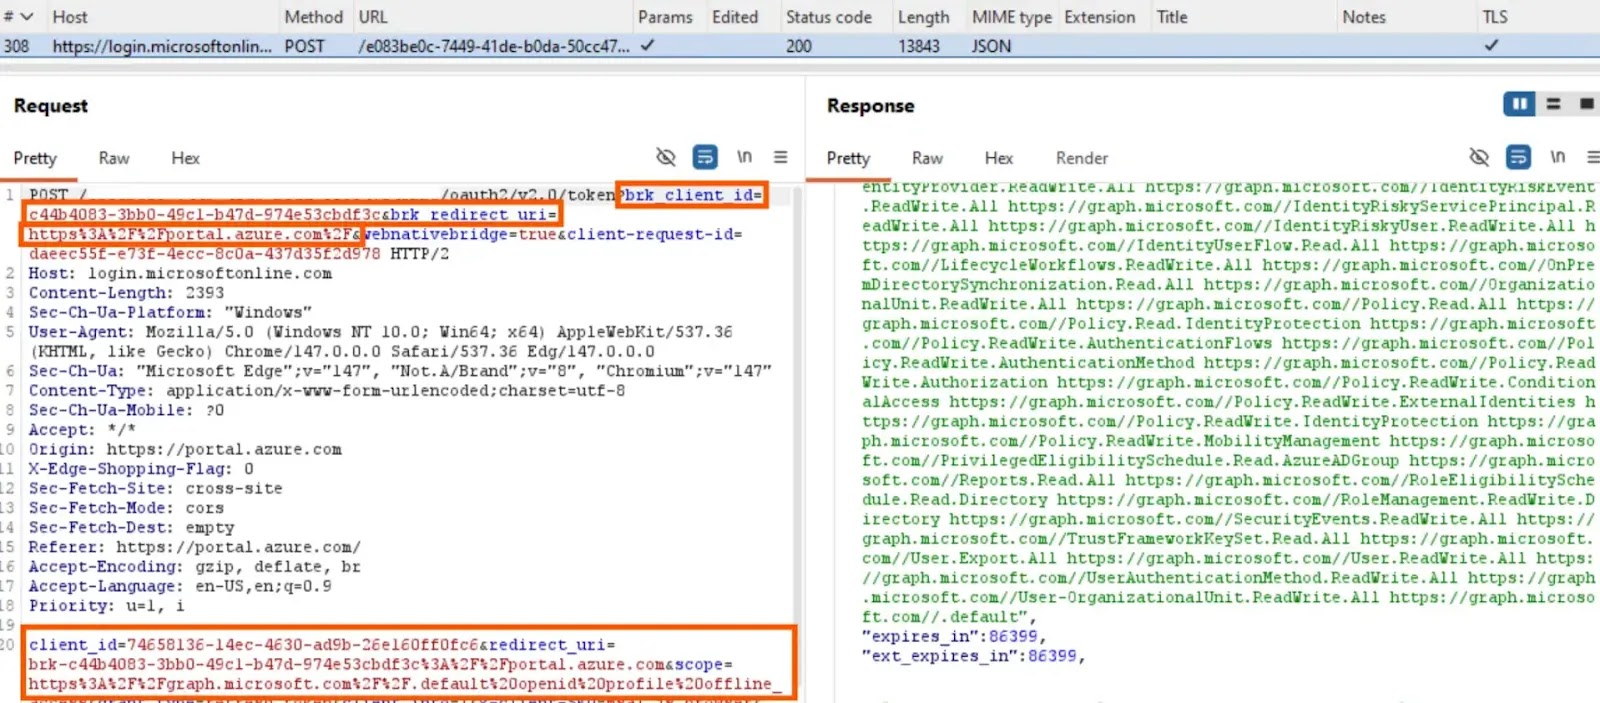Image resolution: width=1600 pixels, height=703 pixels.
Task: Switch Request view to Hex tab
Action: (x=185, y=158)
